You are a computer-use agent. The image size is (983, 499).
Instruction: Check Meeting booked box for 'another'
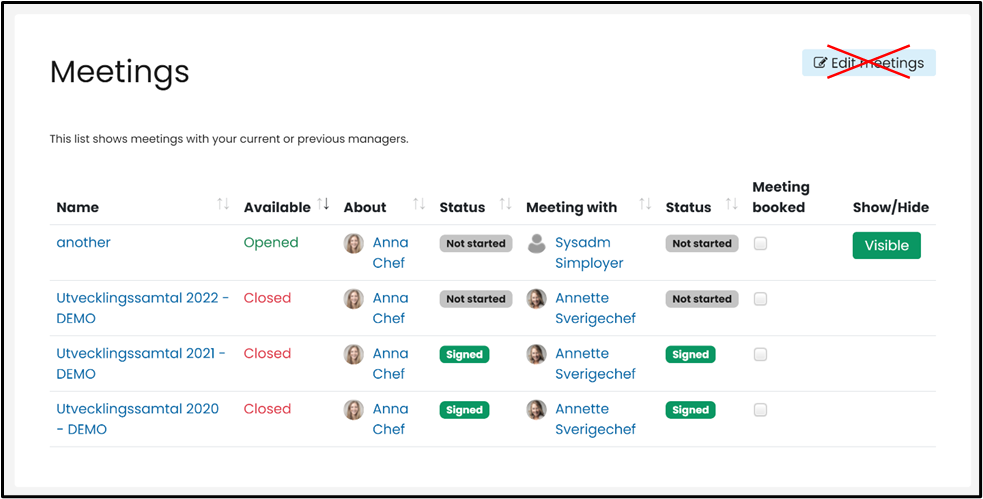click(x=761, y=243)
